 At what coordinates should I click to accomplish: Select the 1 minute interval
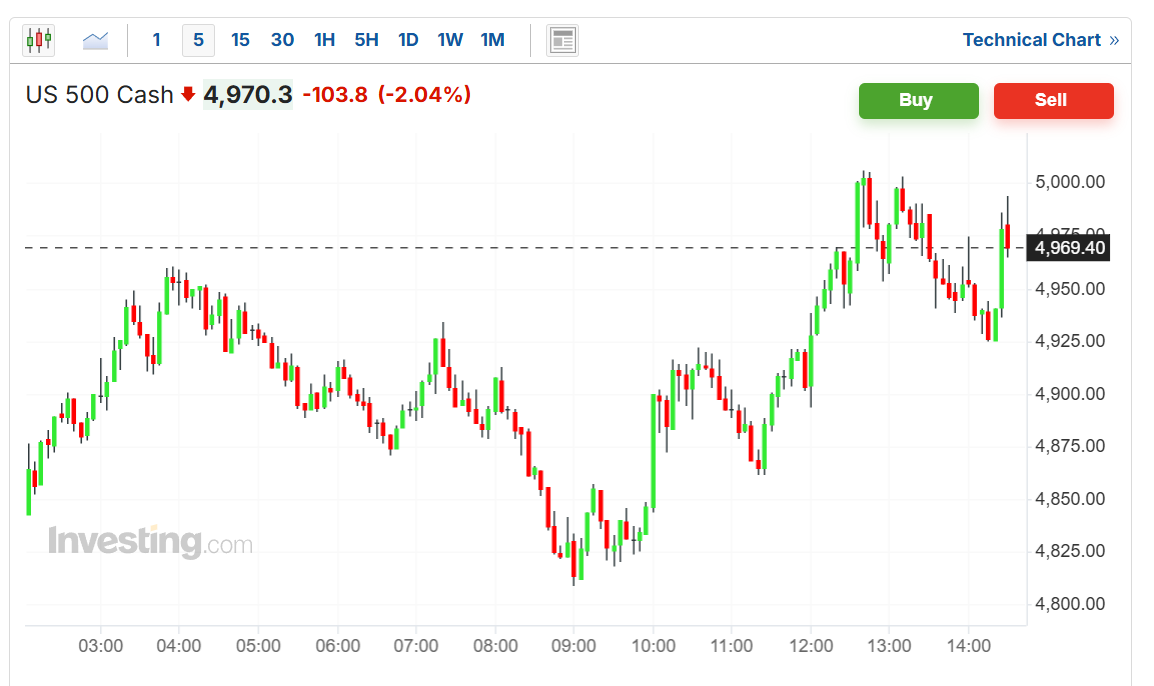click(157, 40)
